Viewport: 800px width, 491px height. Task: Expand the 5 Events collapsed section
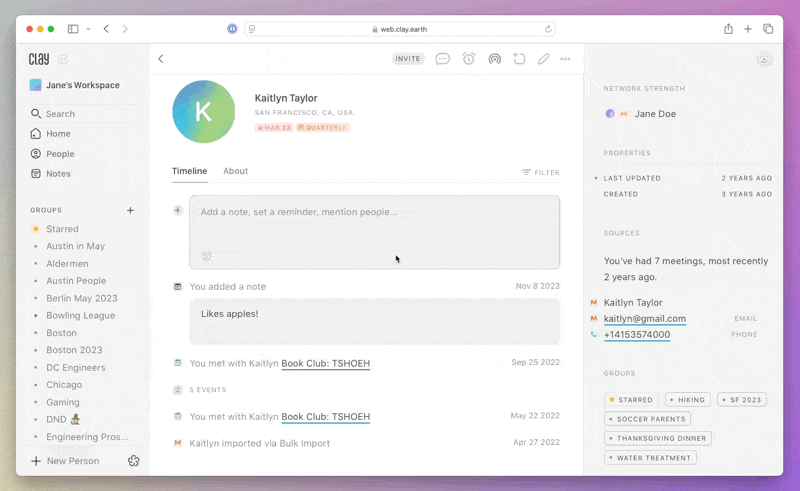coord(207,390)
